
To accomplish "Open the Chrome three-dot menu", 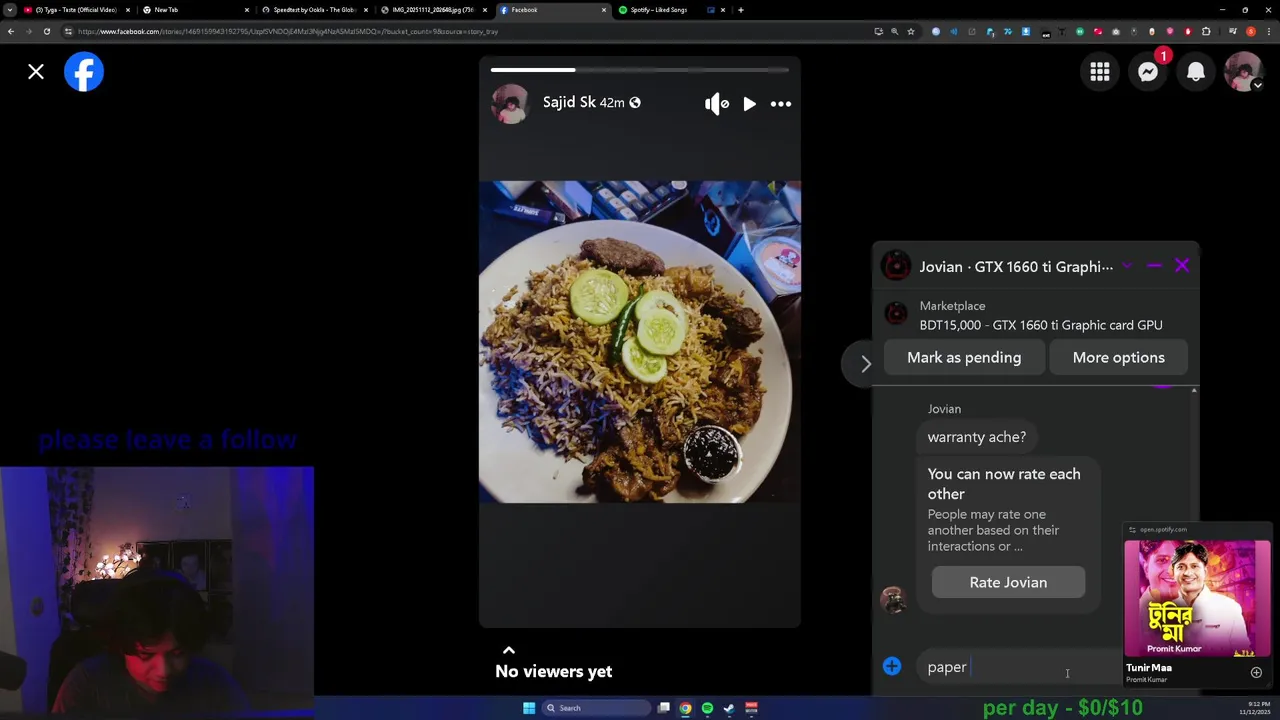I will (x=1268, y=31).
